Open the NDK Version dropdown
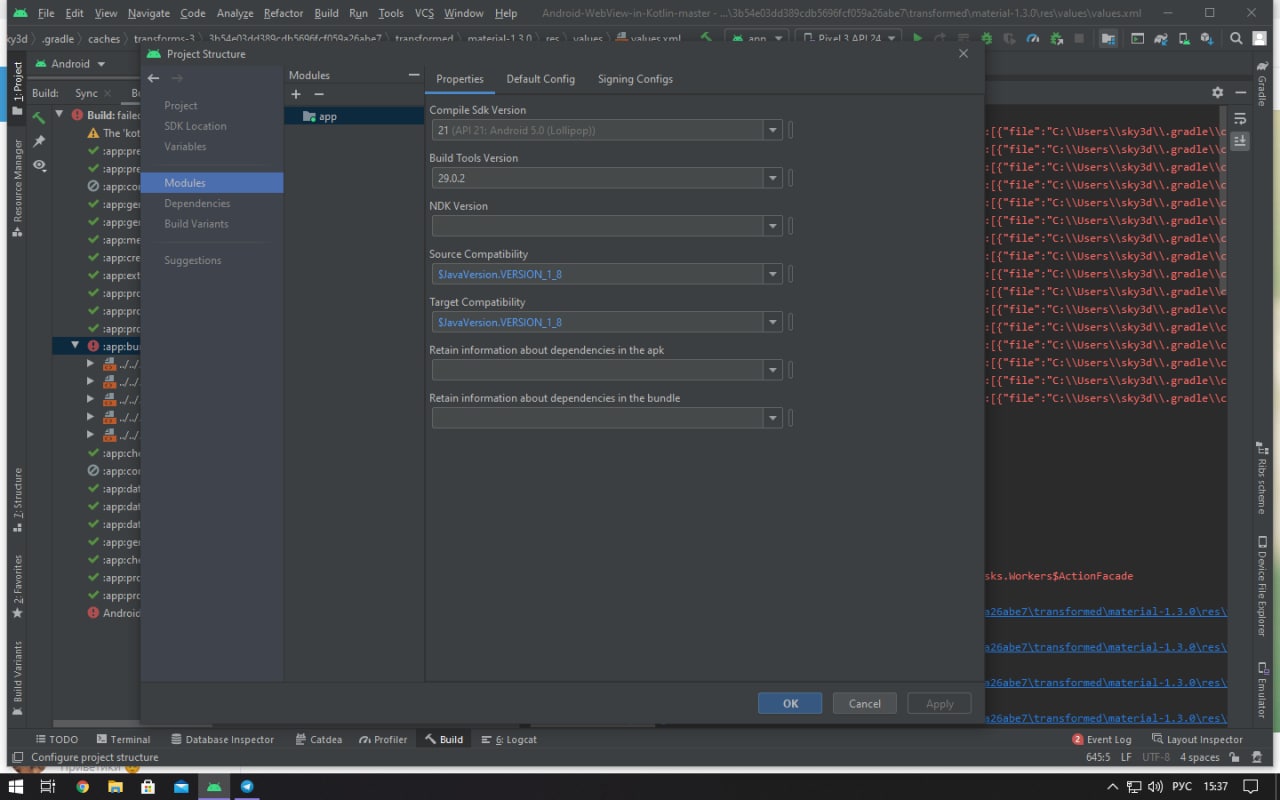 pyautogui.click(x=772, y=226)
